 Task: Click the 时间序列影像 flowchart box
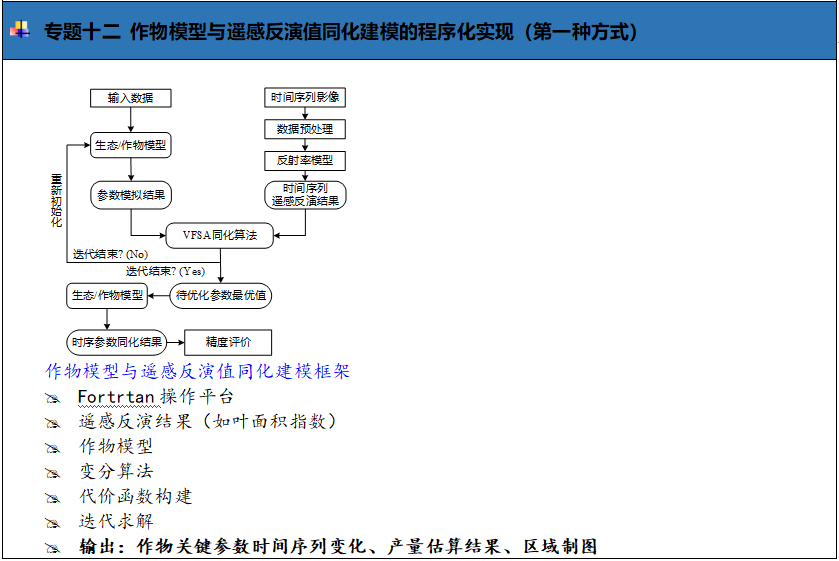[305, 97]
